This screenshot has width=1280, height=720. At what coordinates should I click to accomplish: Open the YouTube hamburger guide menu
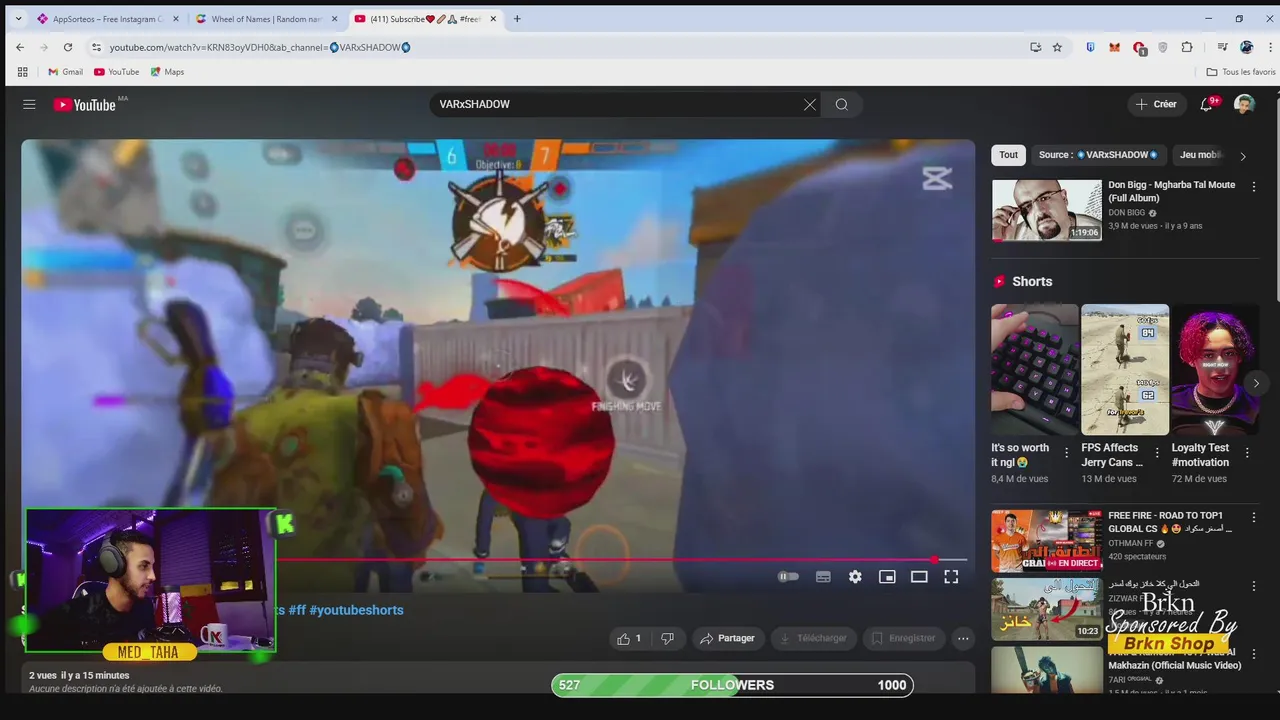[x=29, y=104]
